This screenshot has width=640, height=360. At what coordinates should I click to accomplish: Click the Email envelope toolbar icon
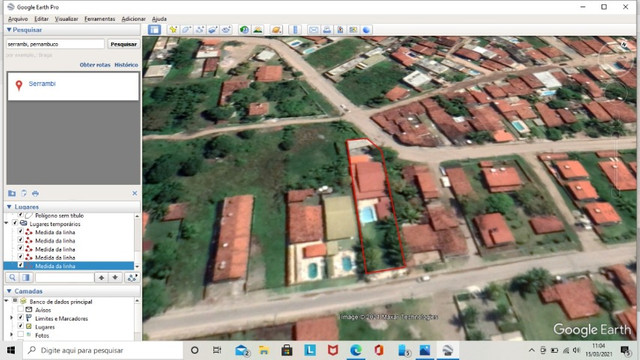313,30
